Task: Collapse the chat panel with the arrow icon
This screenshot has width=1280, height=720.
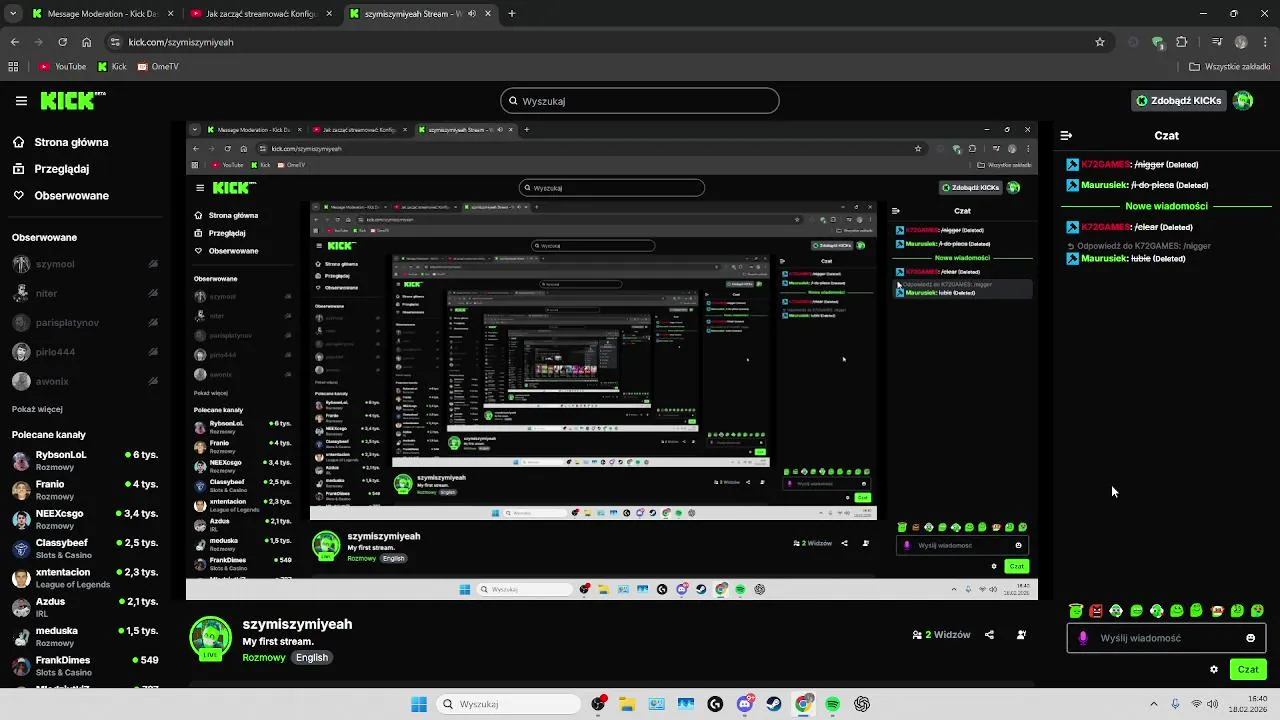Action: point(1066,135)
